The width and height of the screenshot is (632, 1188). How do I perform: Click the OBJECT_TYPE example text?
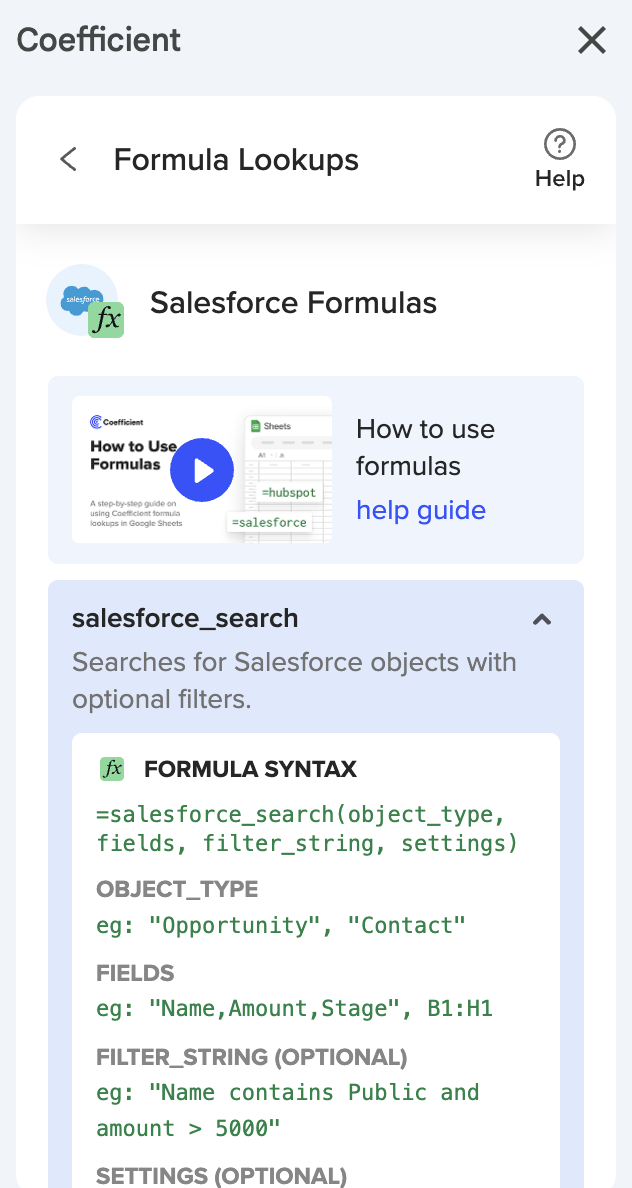(x=281, y=925)
